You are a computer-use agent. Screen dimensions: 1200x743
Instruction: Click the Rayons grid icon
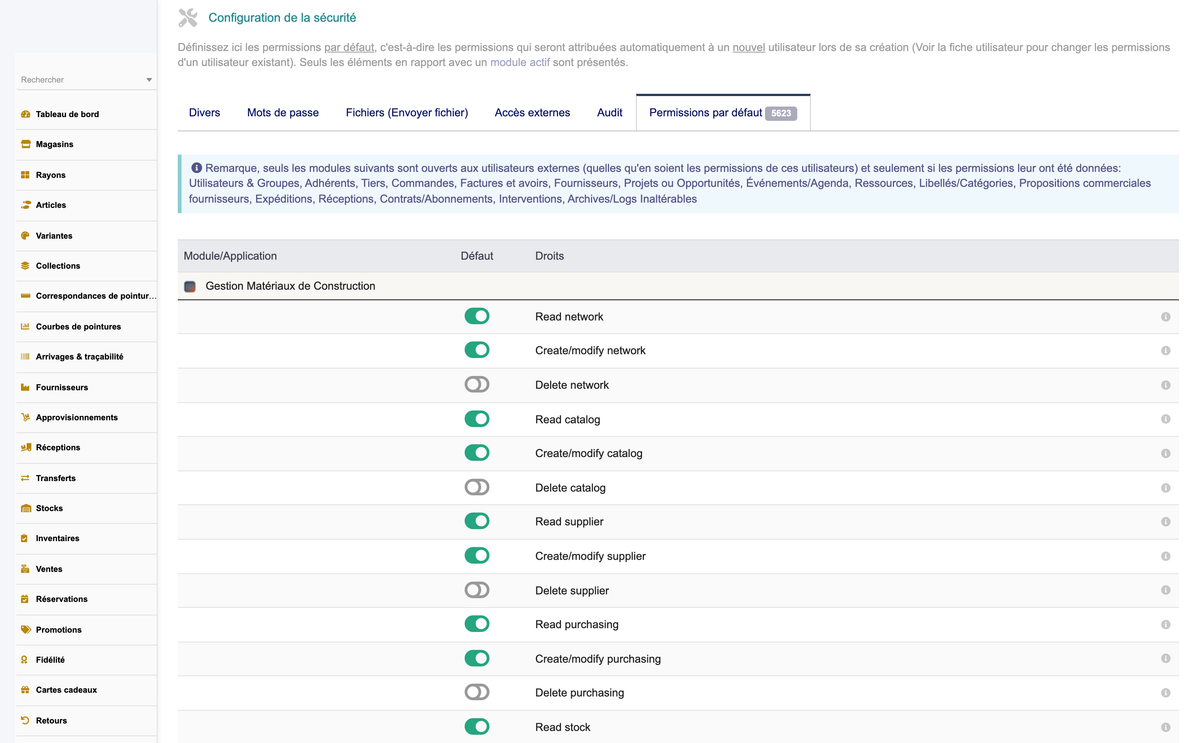pos(25,175)
